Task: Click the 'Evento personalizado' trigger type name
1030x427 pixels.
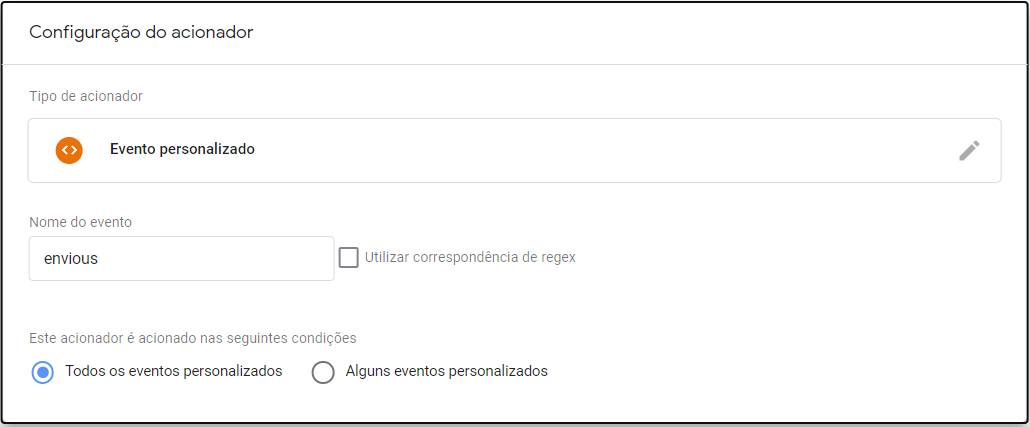Action: coord(182,149)
